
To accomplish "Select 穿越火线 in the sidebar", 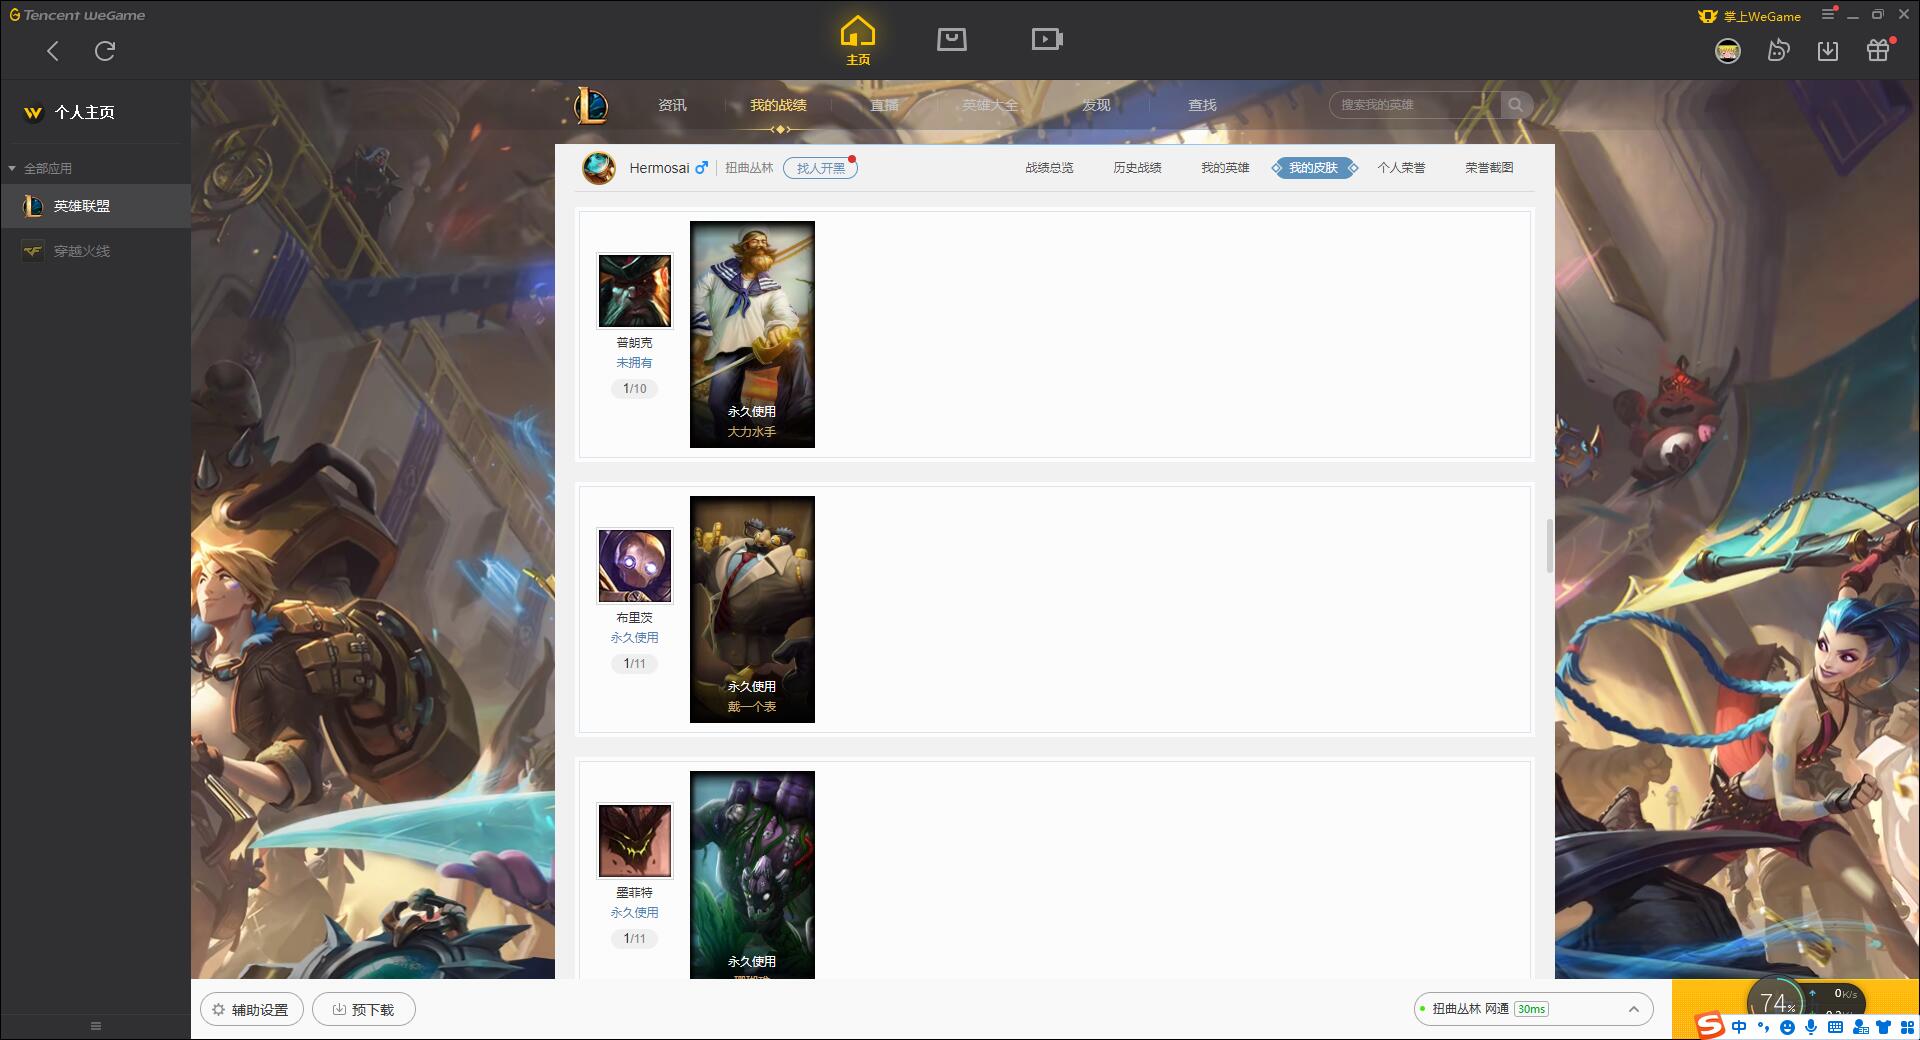I will [95, 251].
